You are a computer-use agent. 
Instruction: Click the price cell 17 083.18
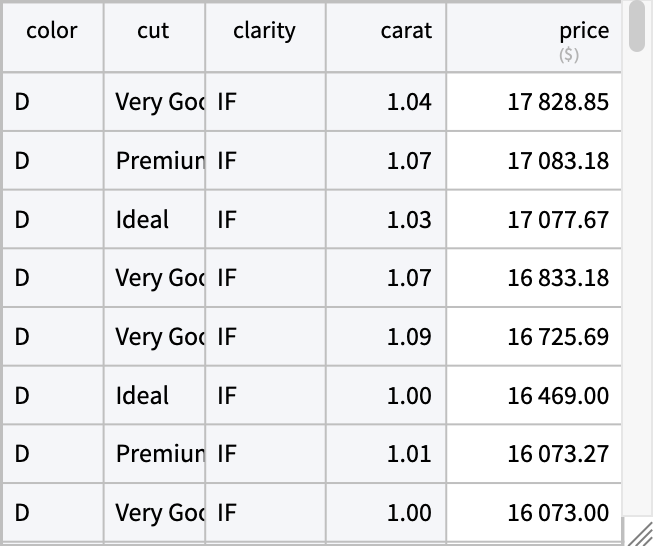click(x=533, y=160)
